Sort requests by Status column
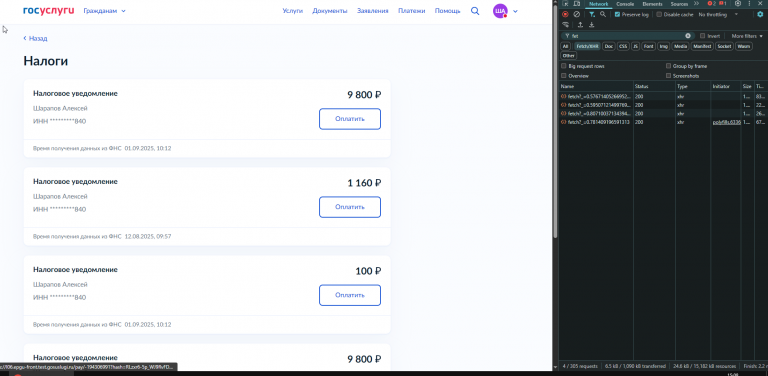The width and height of the screenshot is (768, 376). (x=653, y=86)
